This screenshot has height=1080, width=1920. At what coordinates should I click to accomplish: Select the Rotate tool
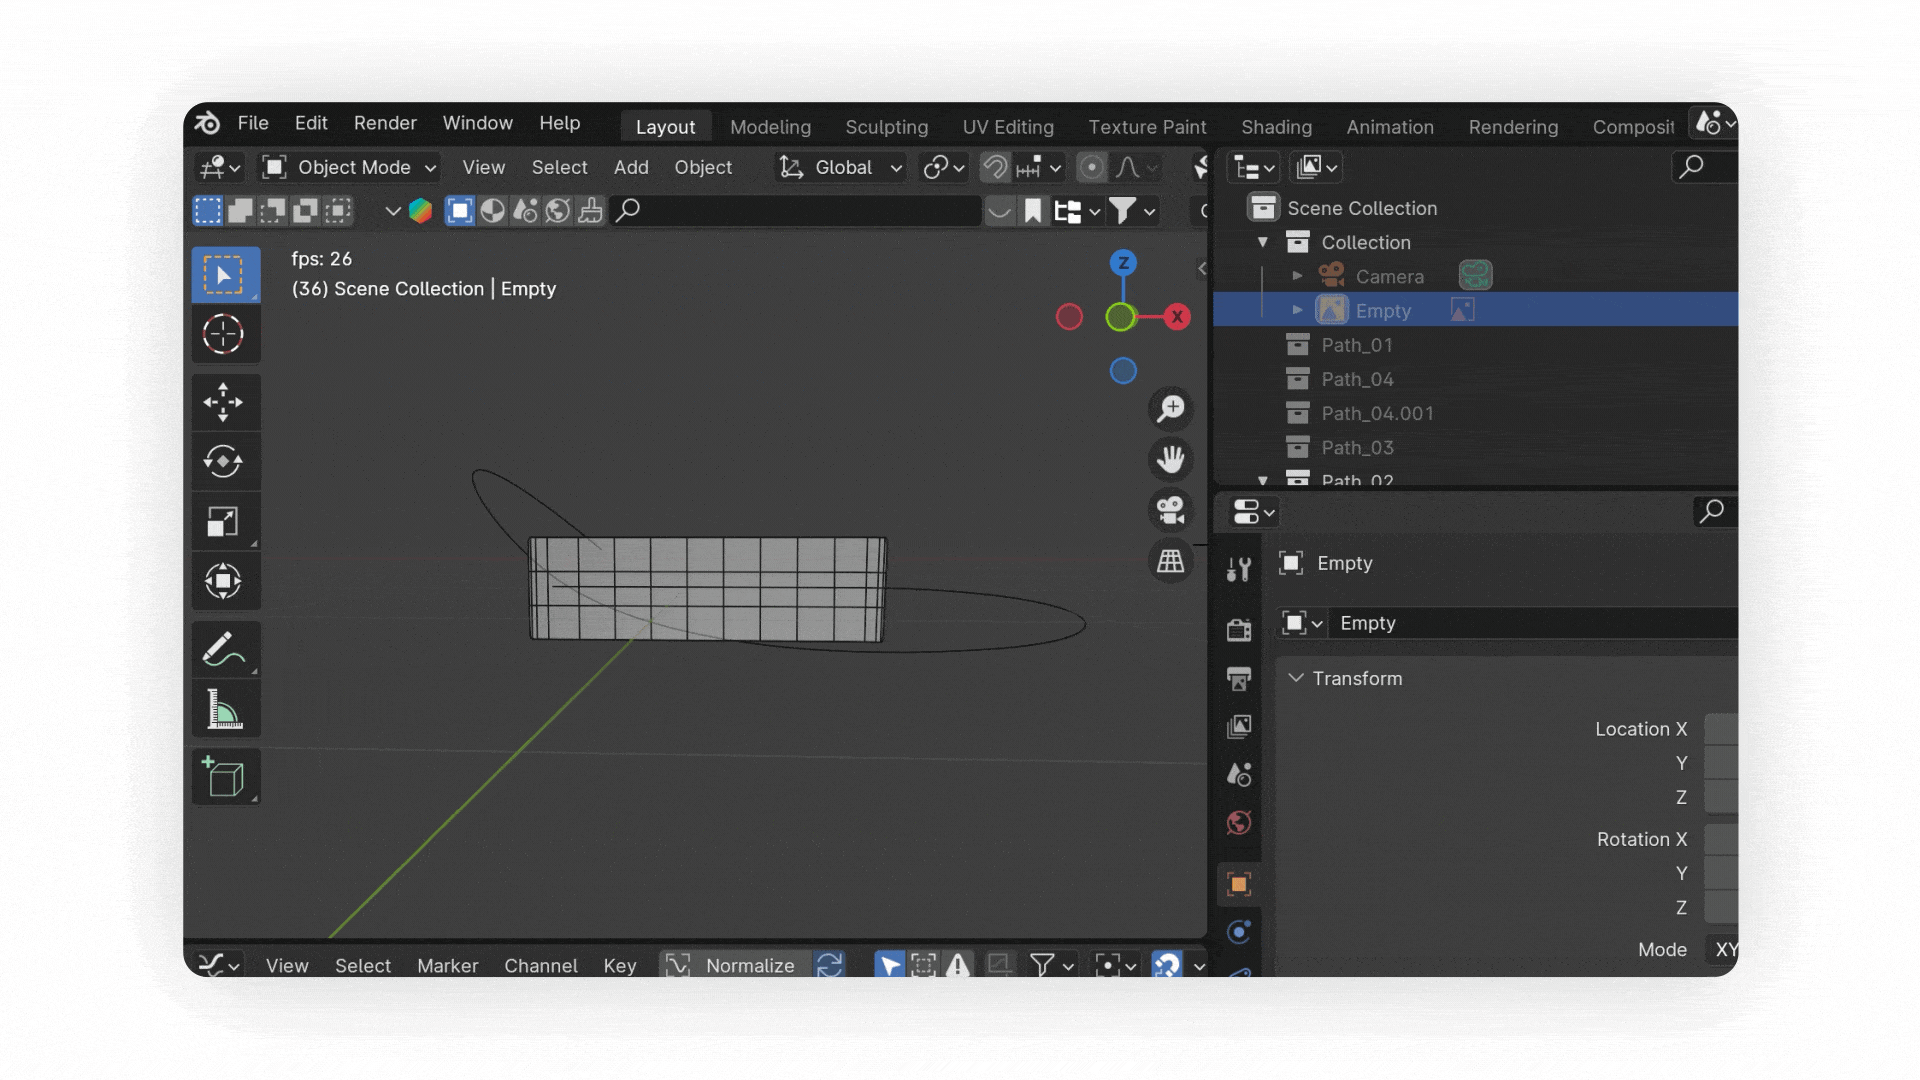[223, 461]
